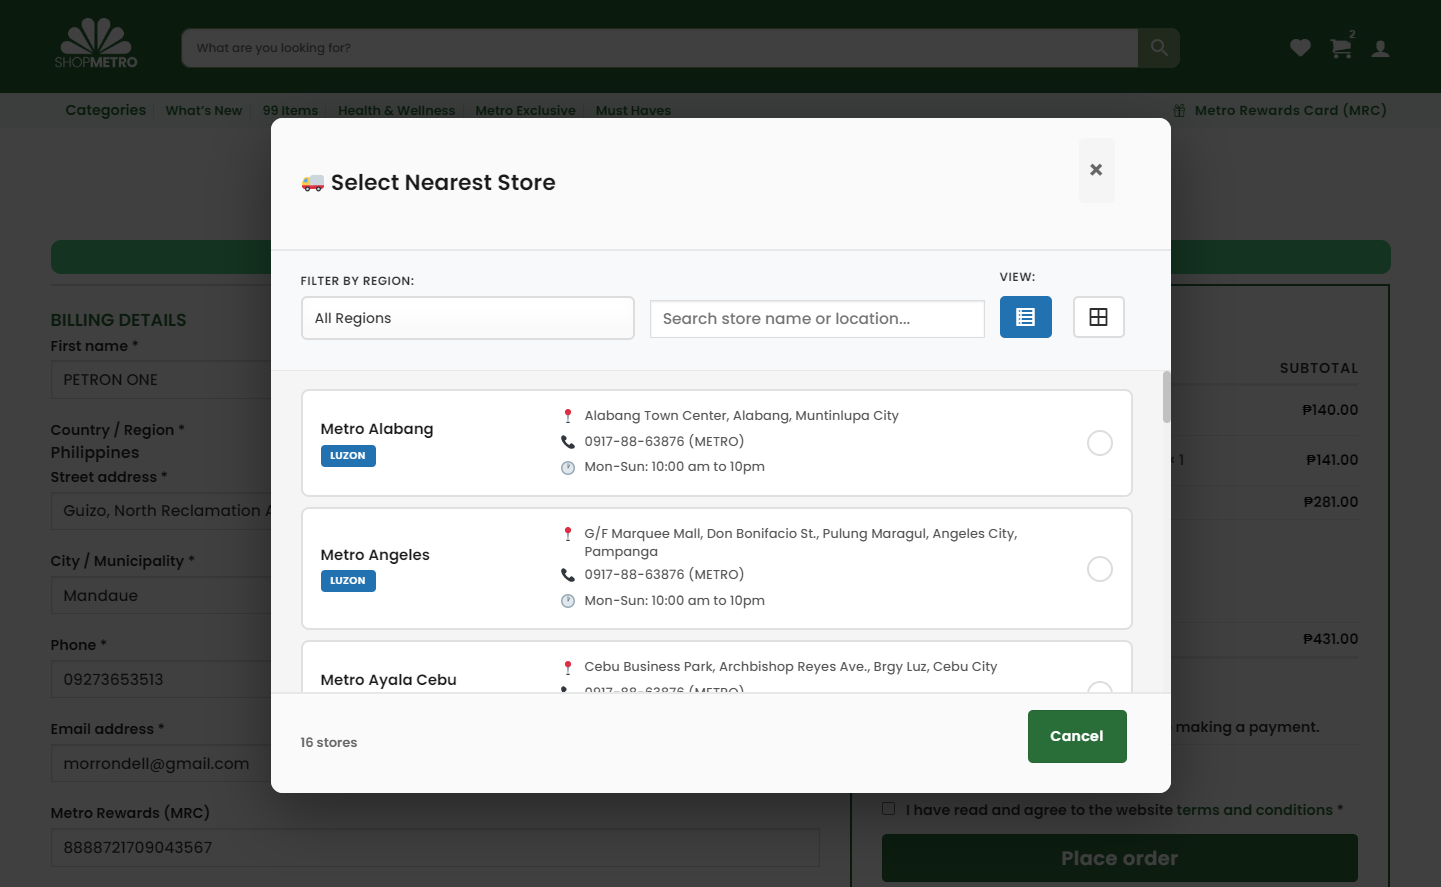Click the Metro Alabang phone icon
The width and height of the screenshot is (1441, 887).
click(568, 442)
